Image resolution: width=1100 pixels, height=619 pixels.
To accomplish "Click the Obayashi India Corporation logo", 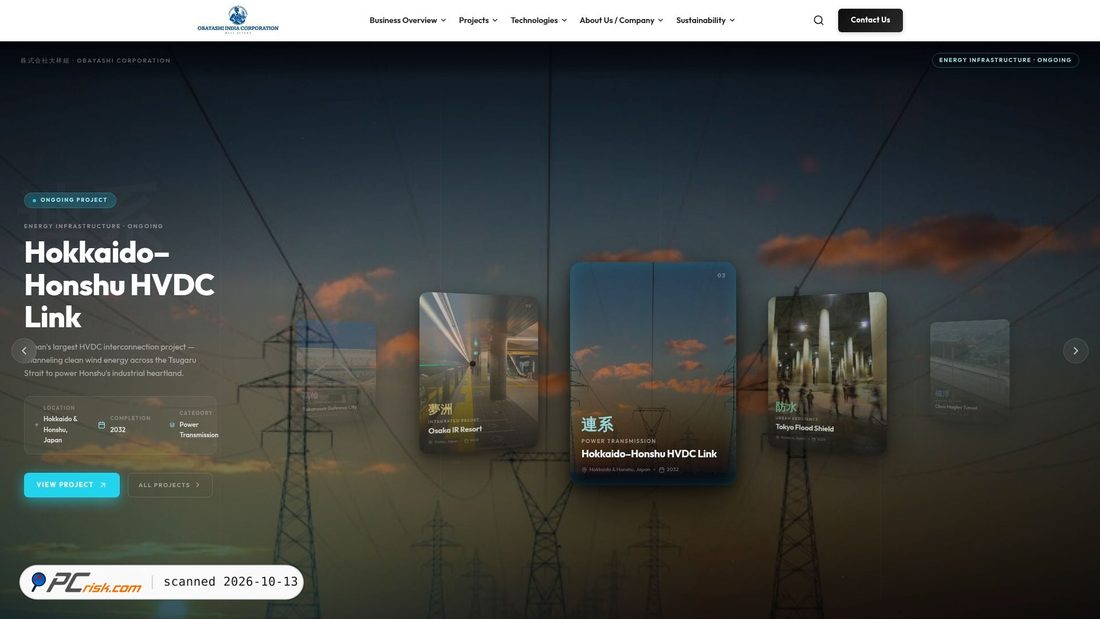I will click(238, 20).
